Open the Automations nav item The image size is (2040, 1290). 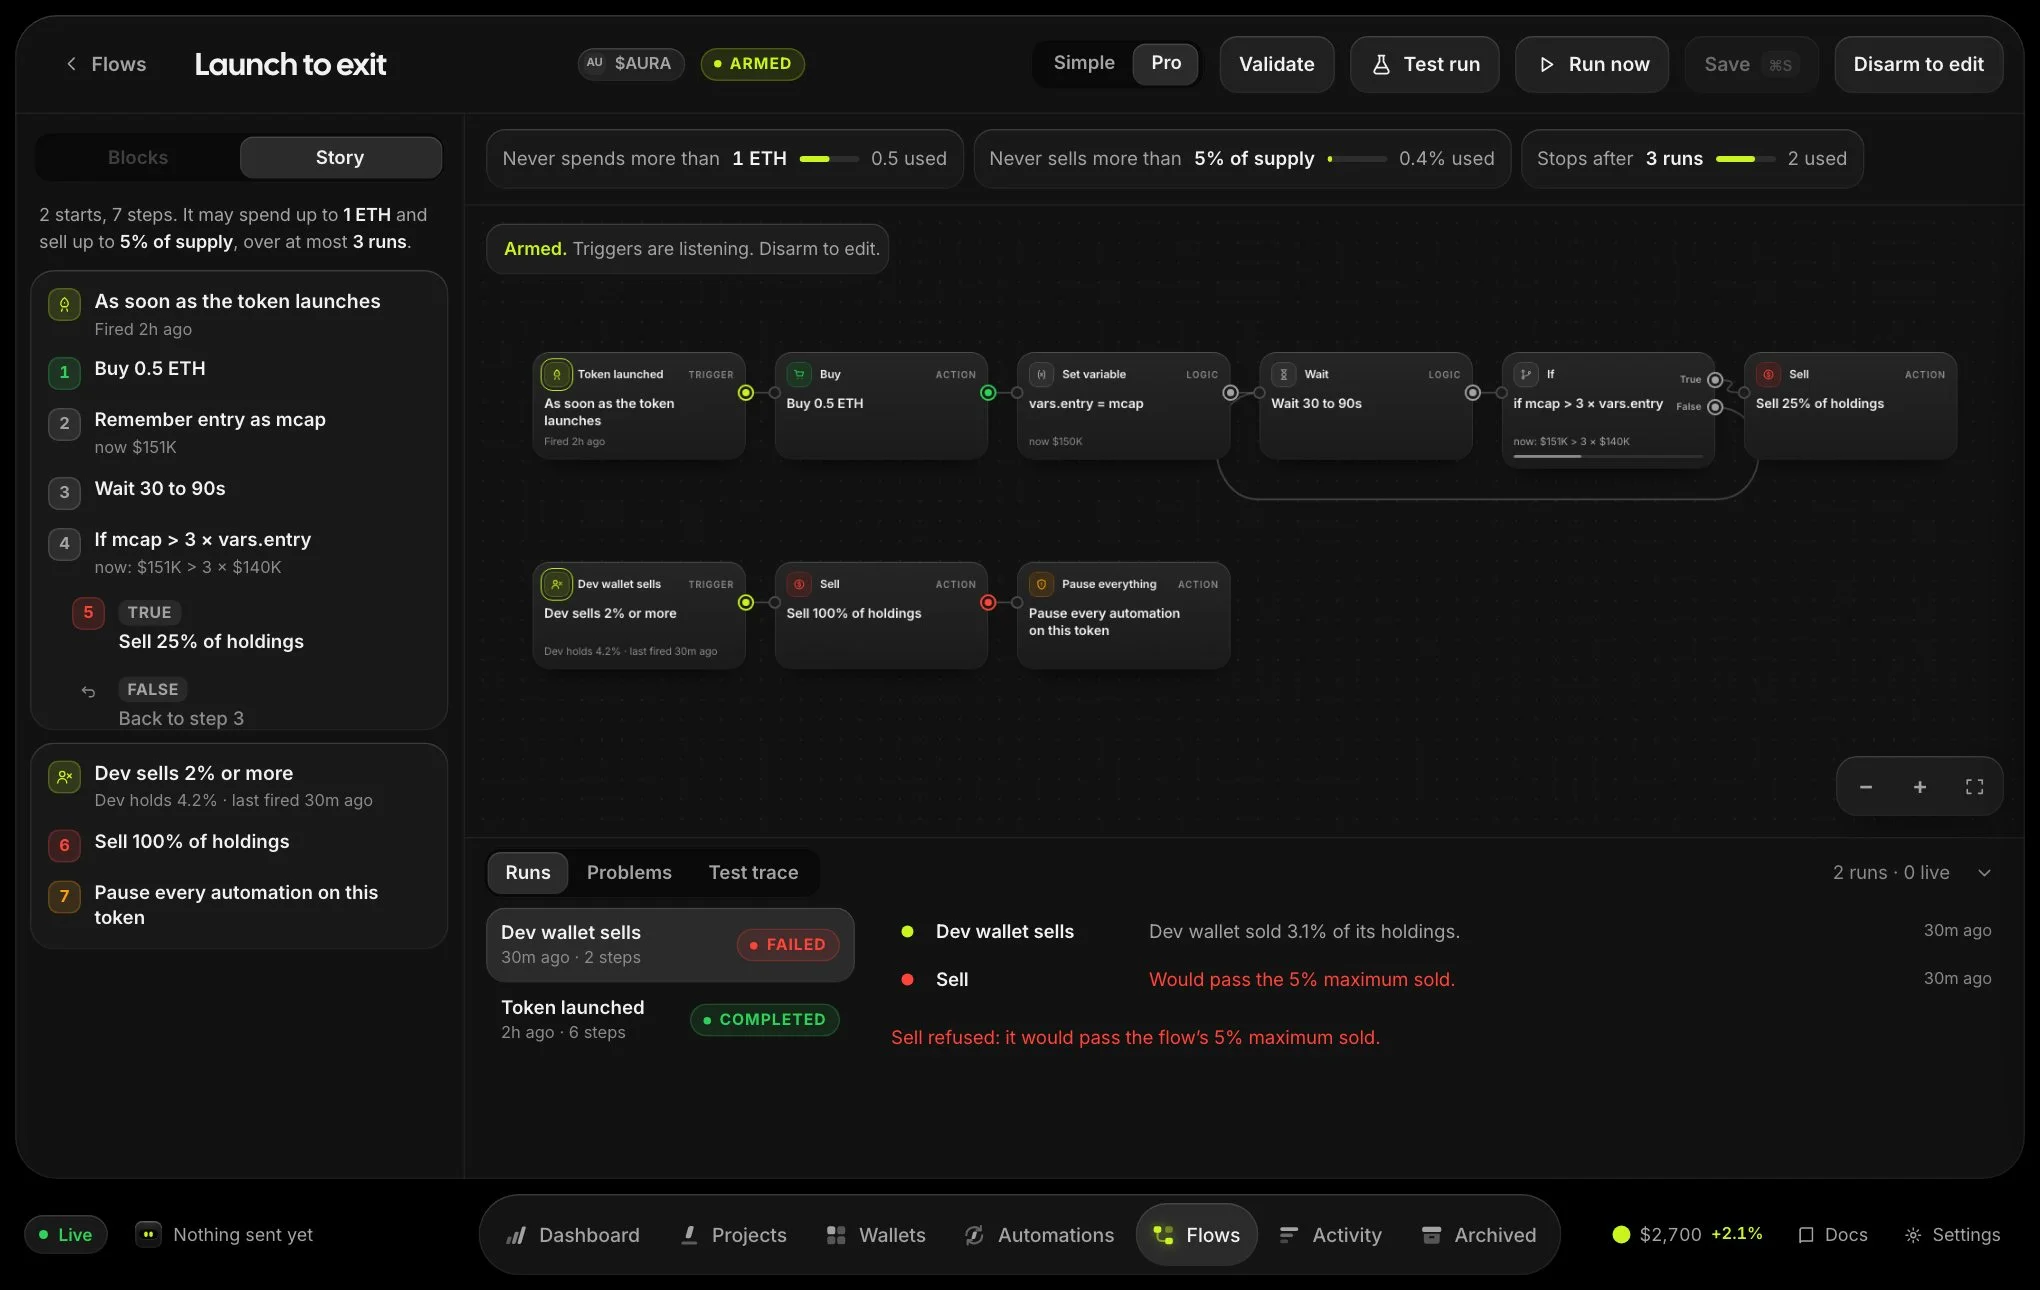point(1039,1235)
